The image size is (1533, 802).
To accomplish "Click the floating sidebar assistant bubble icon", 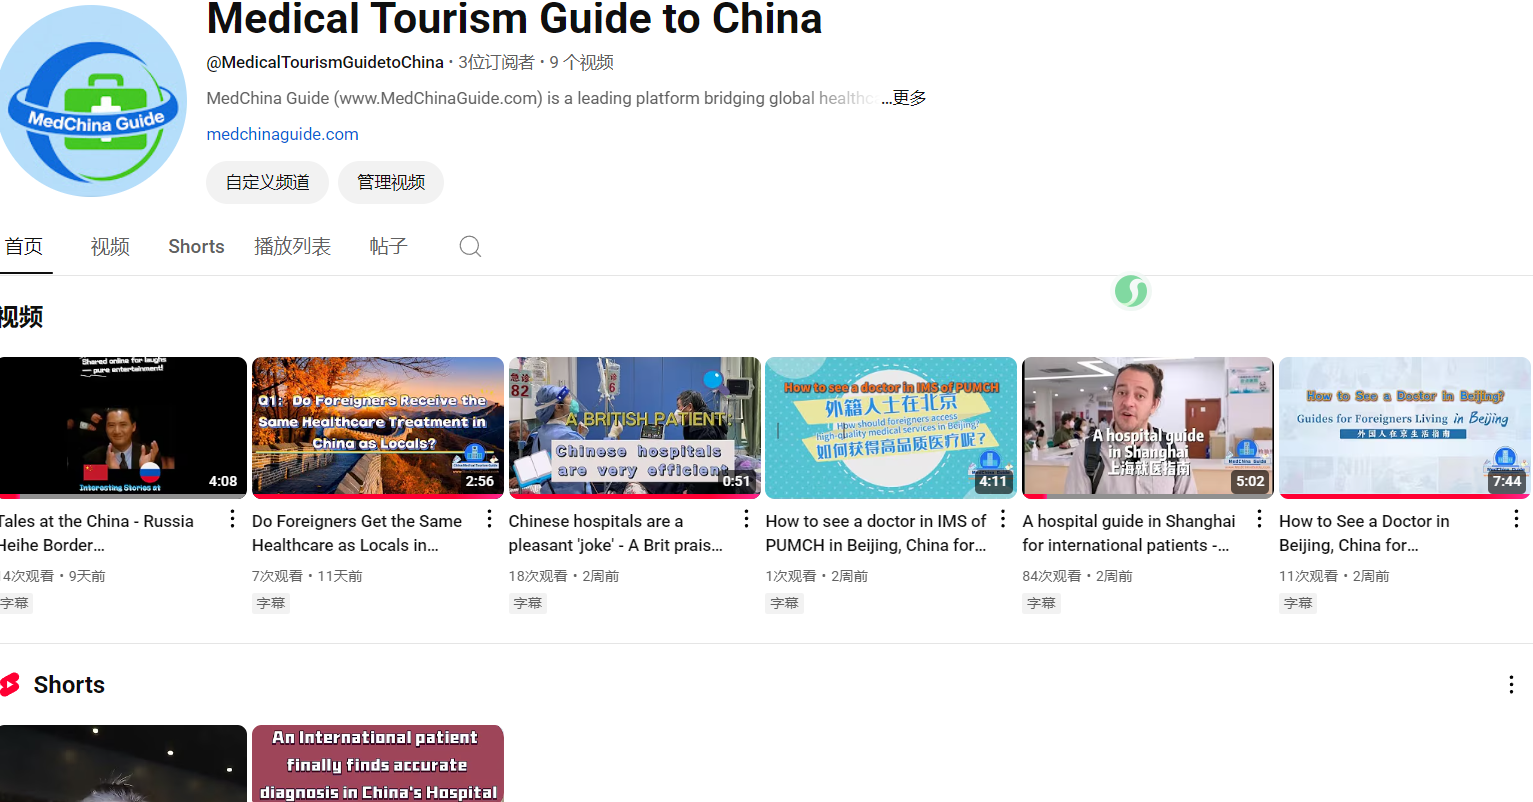I will 1131,291.
